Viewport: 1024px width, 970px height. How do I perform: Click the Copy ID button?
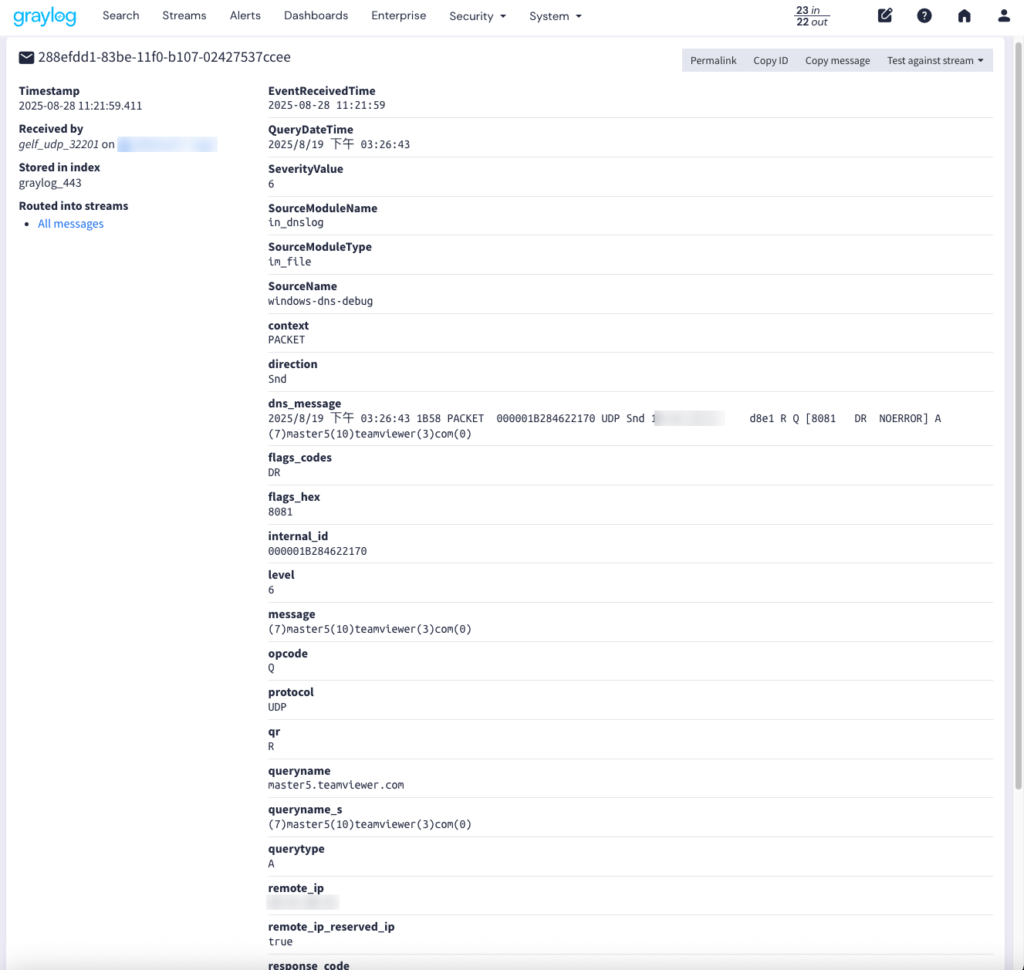pyautogui.click(x=771, y=60)
